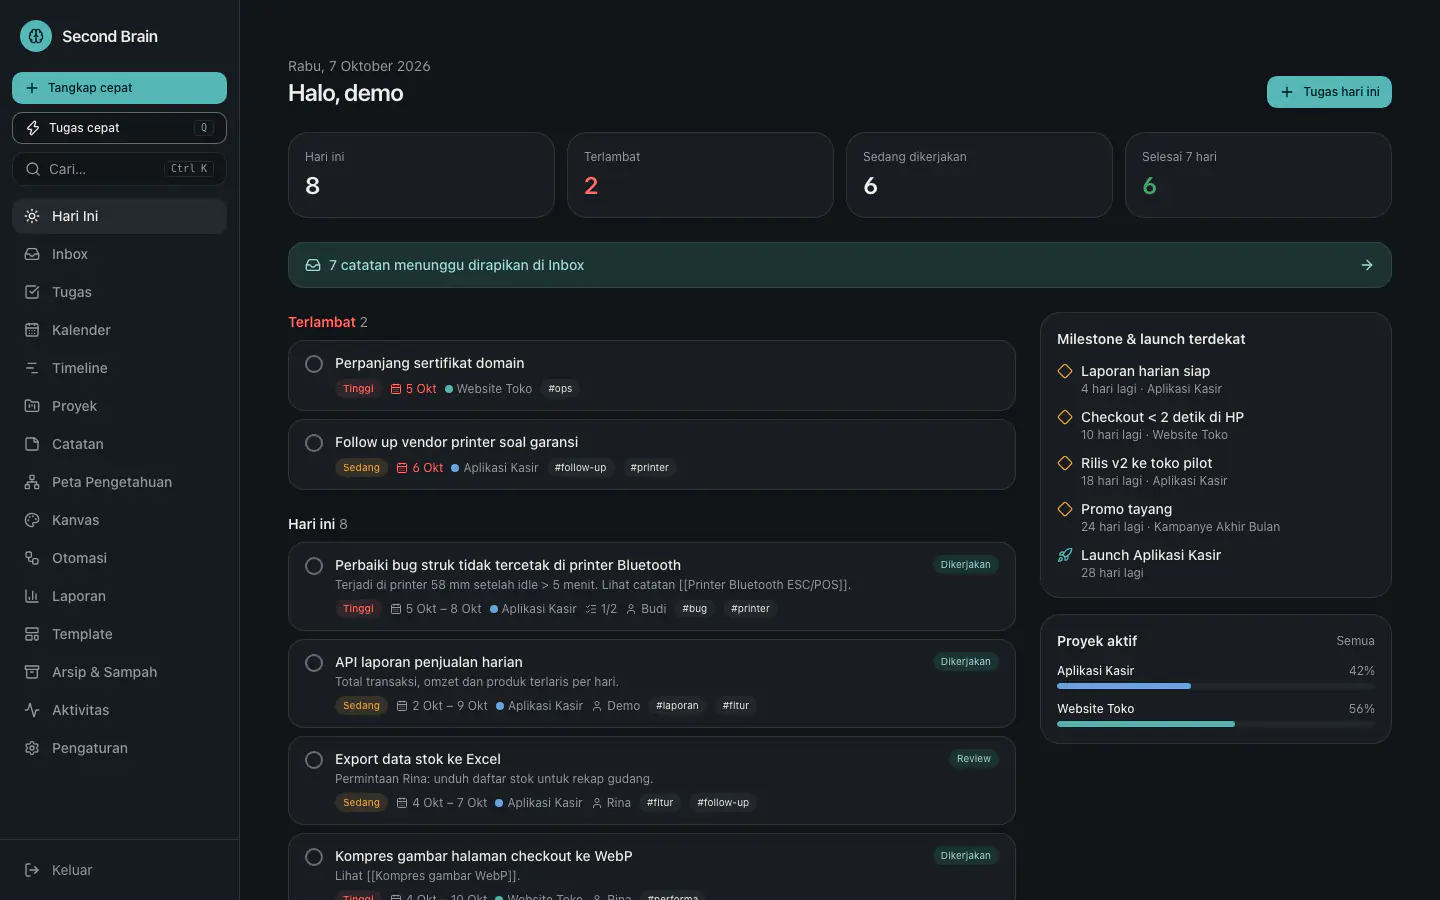Click arrow icon on the Inbox banner
The height and width of the screenshot is (900, 1440).
pos(1367,265)
